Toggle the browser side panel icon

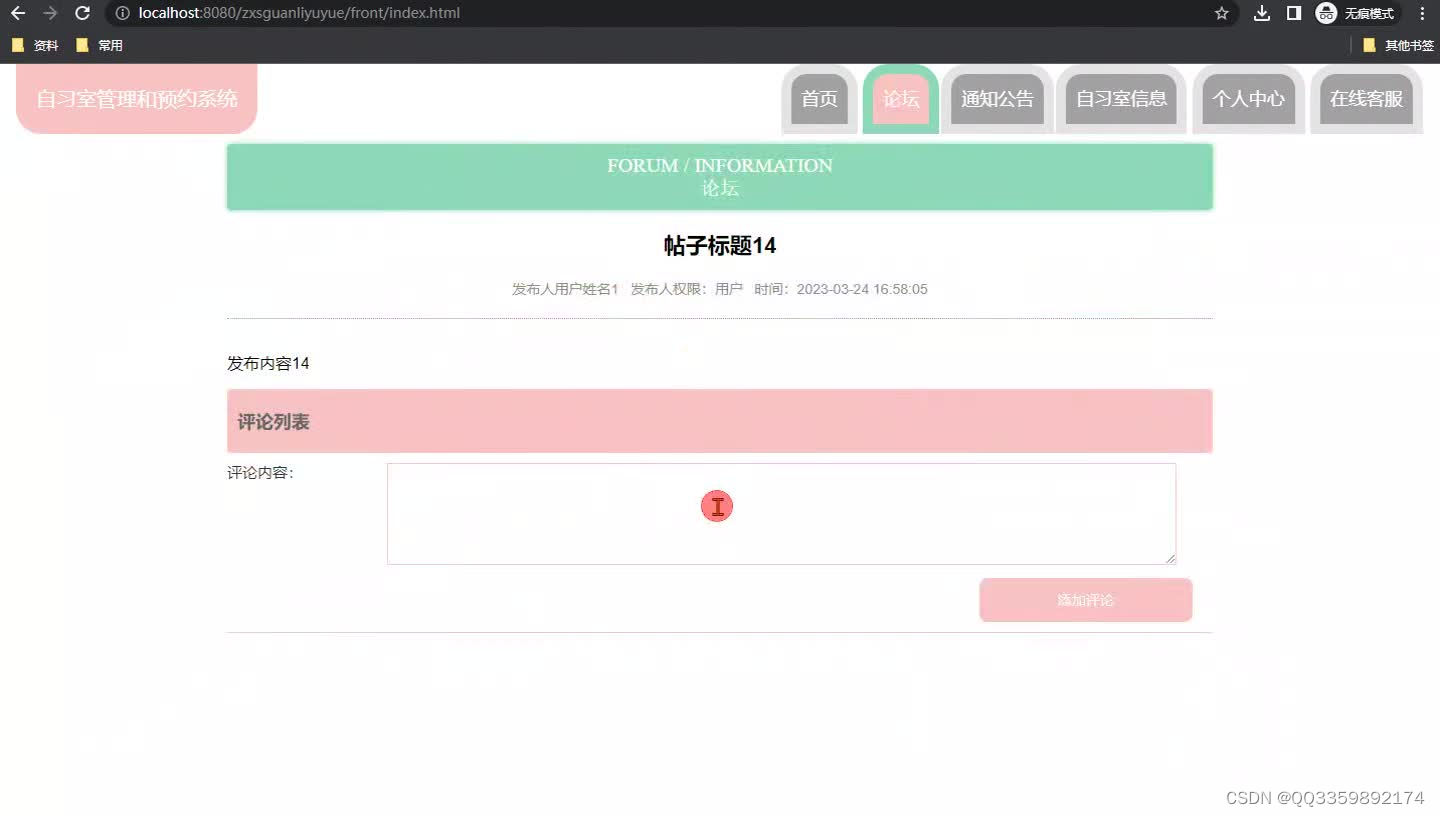[1294, 13]
